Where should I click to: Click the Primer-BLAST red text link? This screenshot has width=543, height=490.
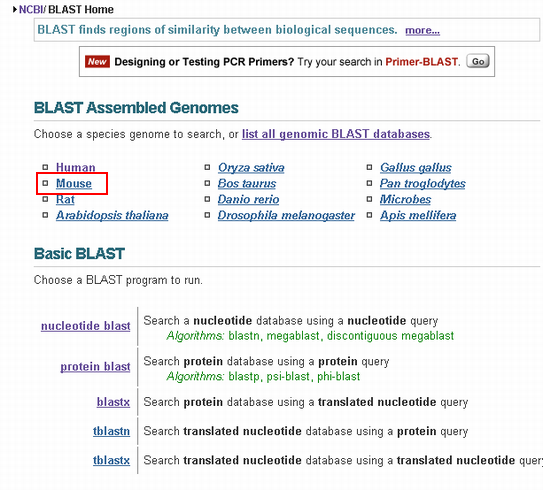pos(421,62)
